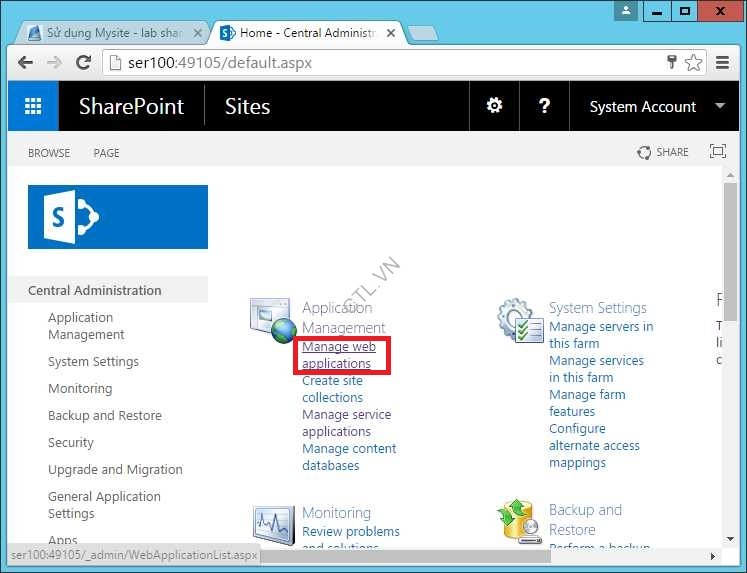Click the vertical scrollbar thumb
Screen dimensions: 747x573
click(730, 251)
